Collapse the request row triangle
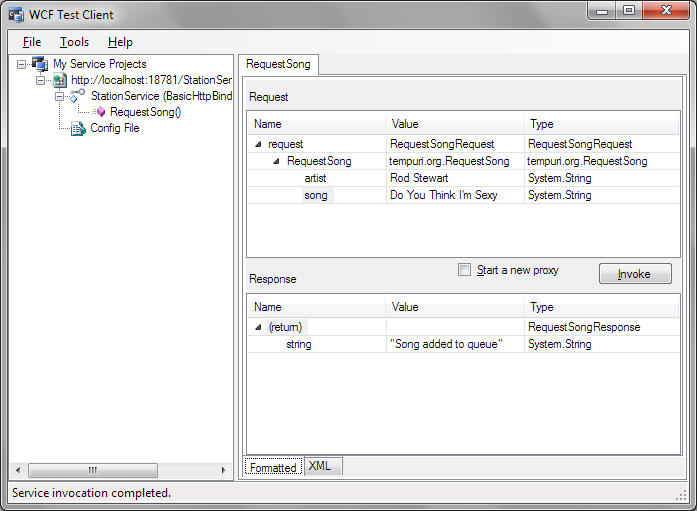This screenshot has height=511, width=697. click(x=258, y=144)
